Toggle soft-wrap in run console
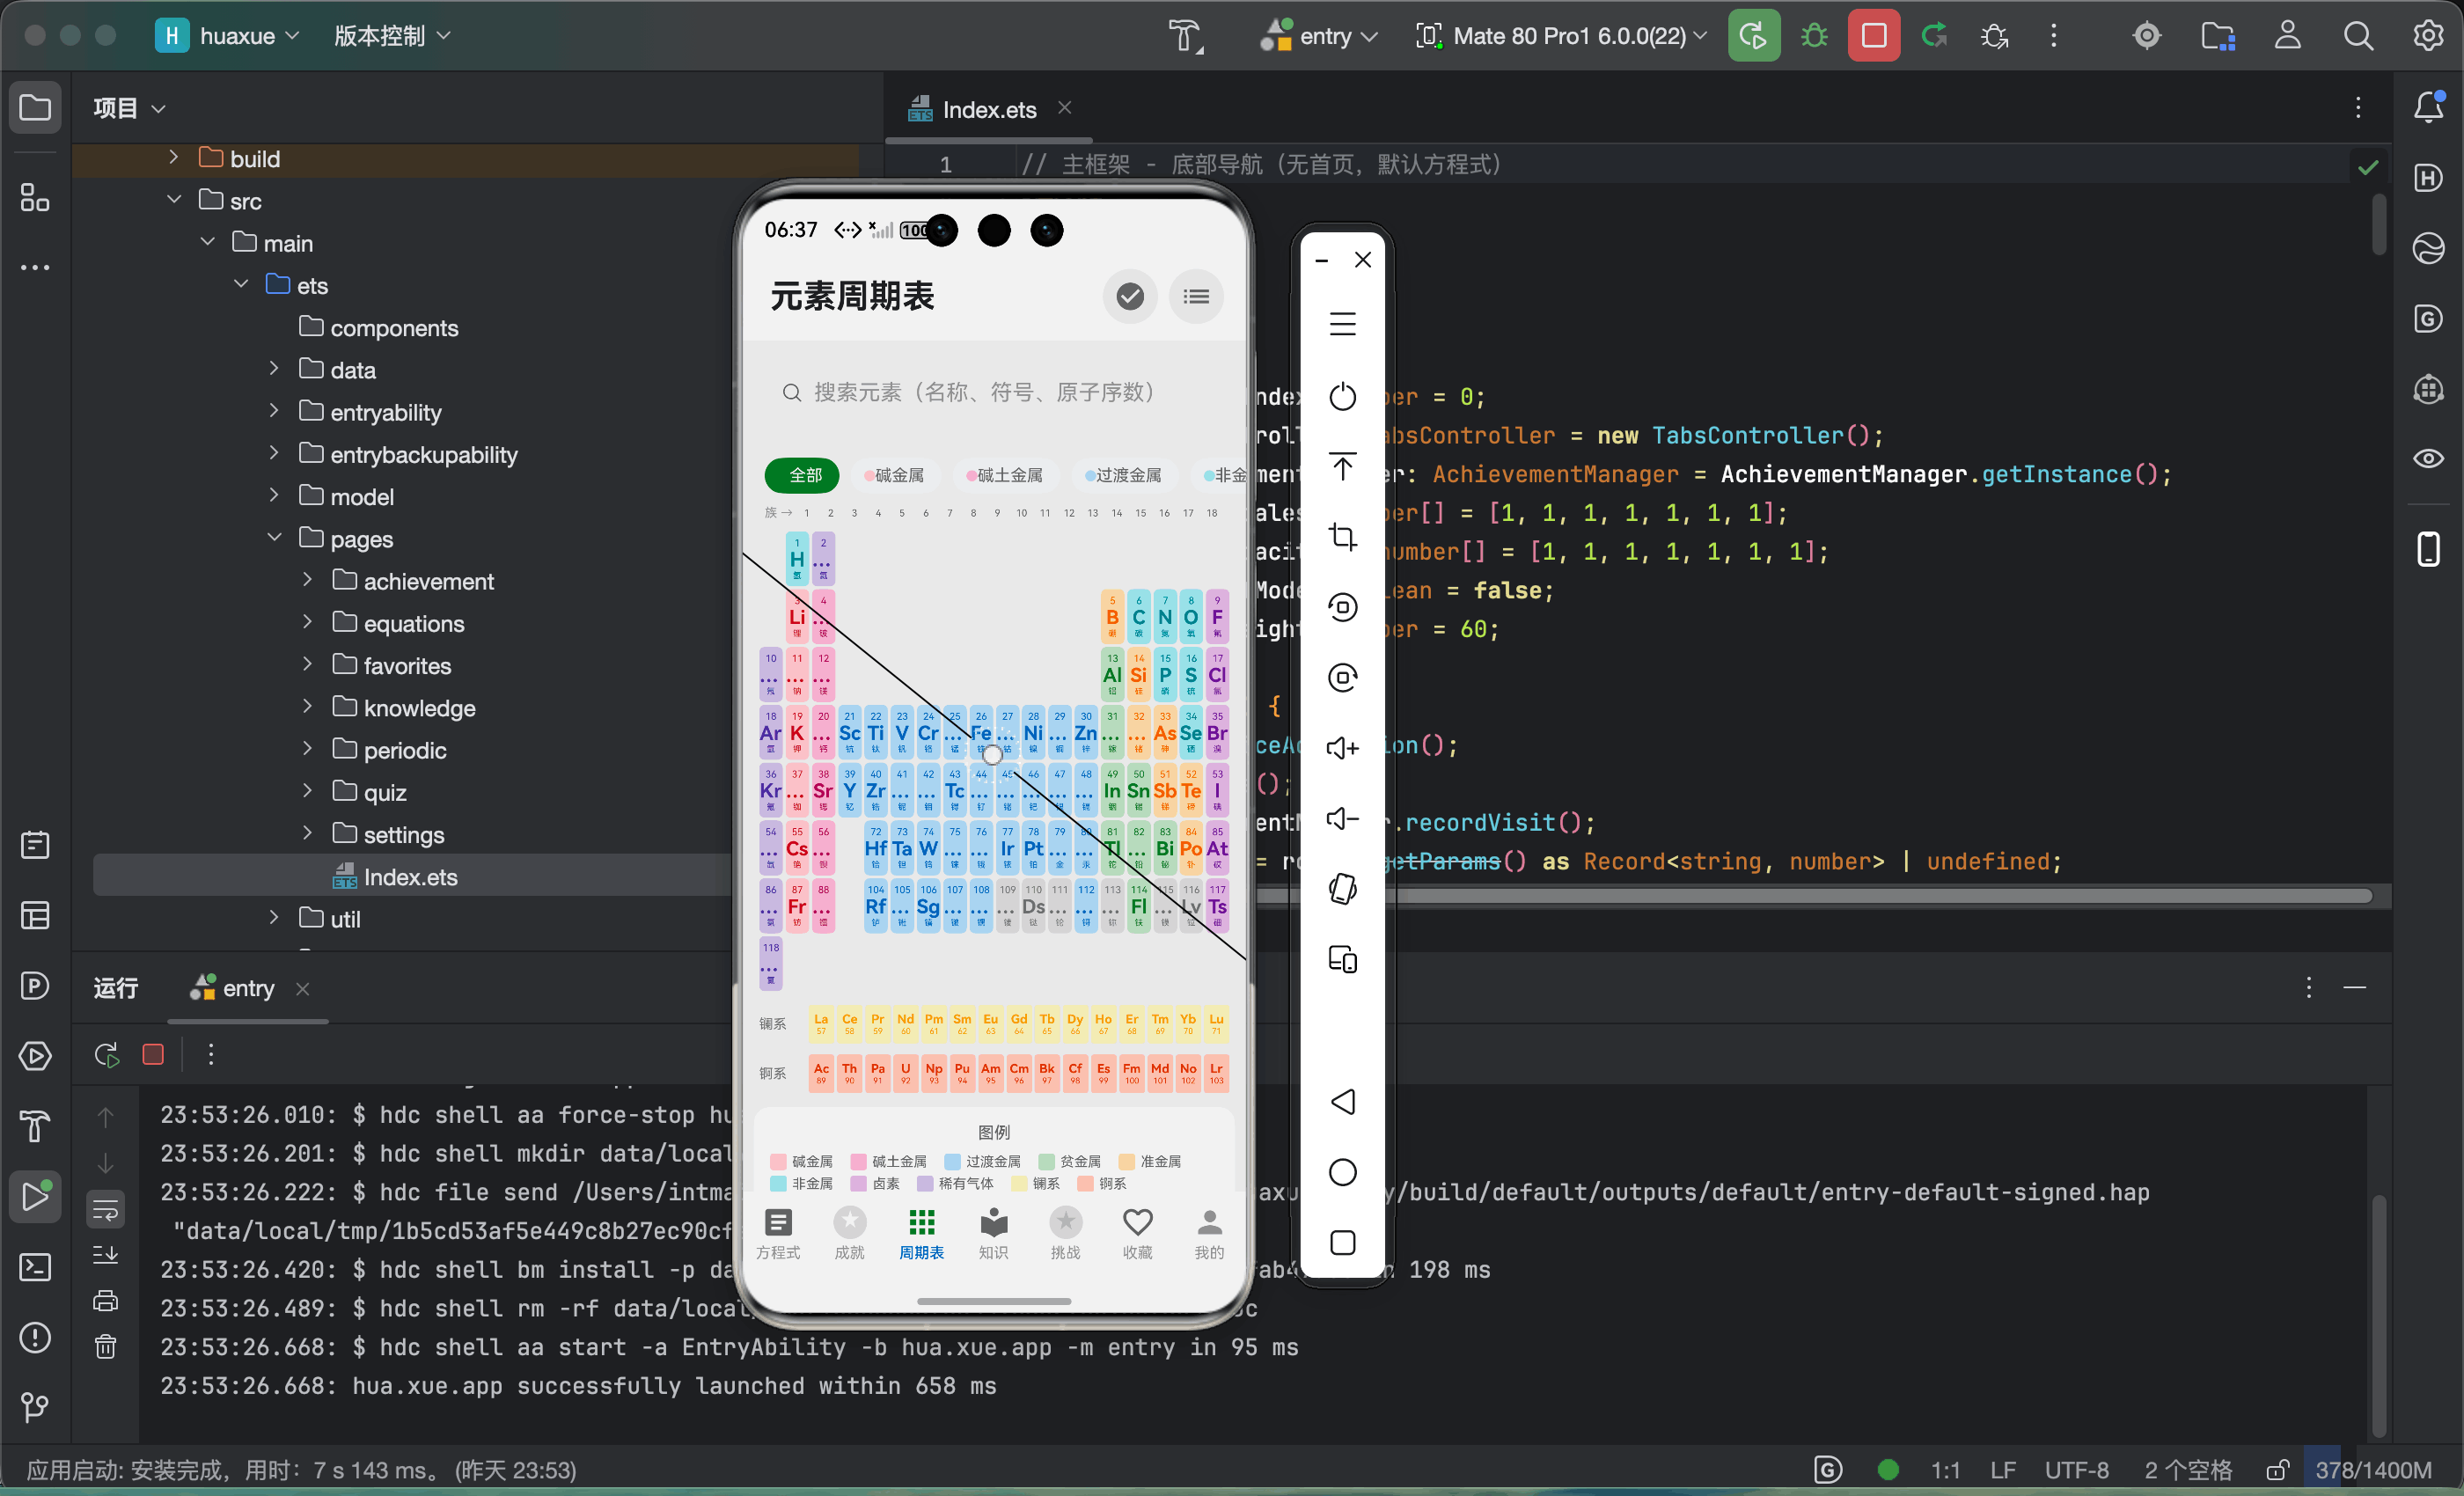 pyautogui.click(x=105, y=1210)
